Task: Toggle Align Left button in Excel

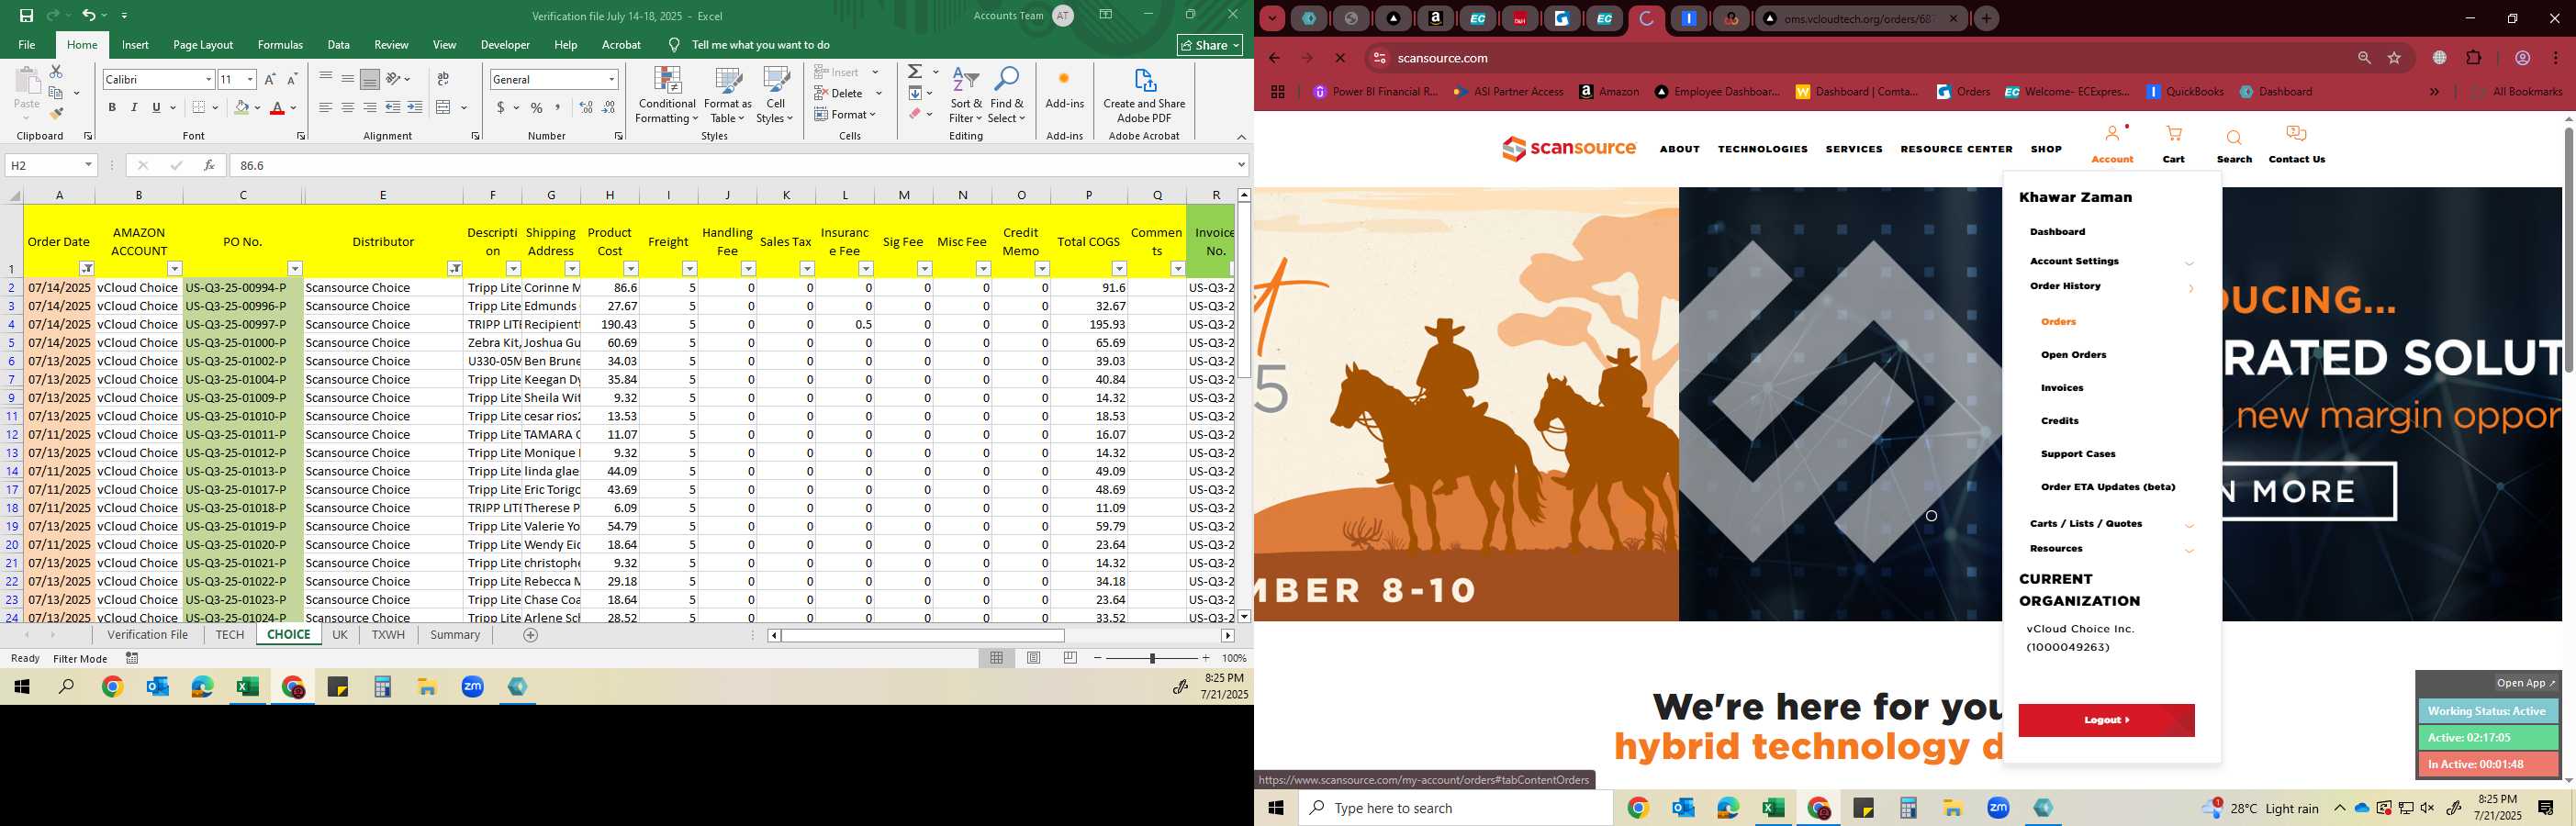Action: (325, 107)
